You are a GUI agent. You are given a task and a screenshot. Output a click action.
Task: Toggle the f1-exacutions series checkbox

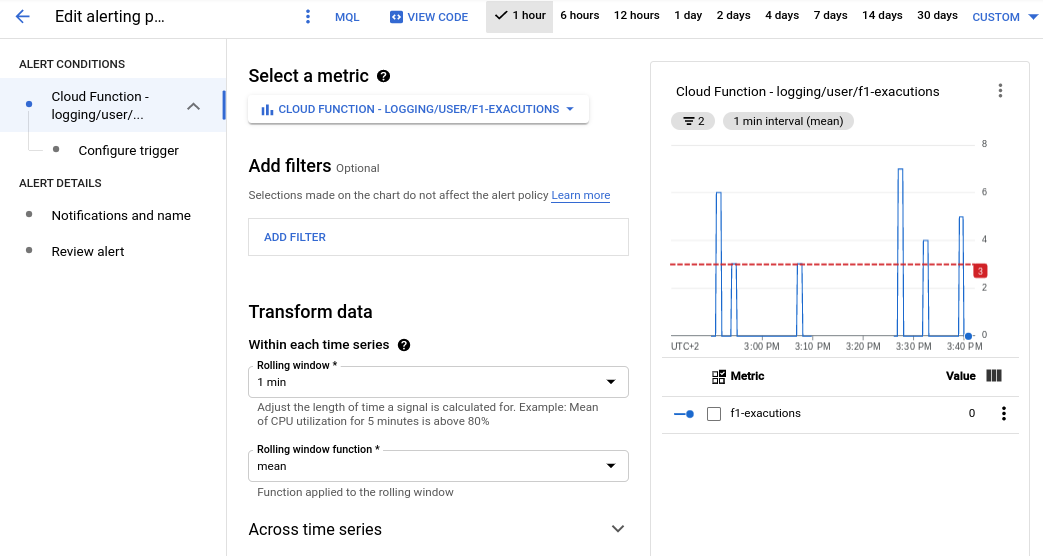(714, 414)
